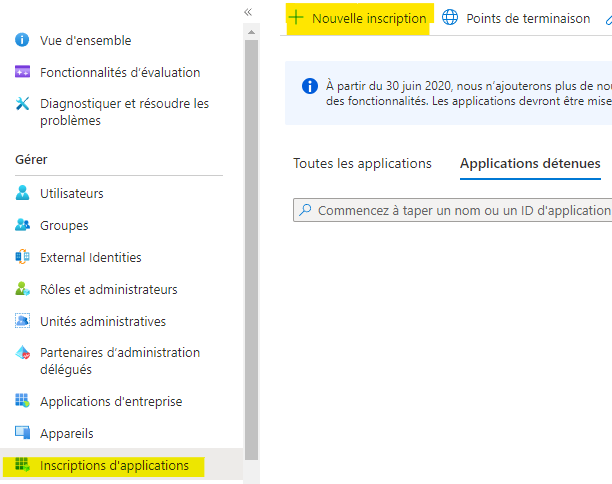The image size is (612, 484).
Task: Click the Applications d'entreprise grid icon
Action: pos(22,402)
